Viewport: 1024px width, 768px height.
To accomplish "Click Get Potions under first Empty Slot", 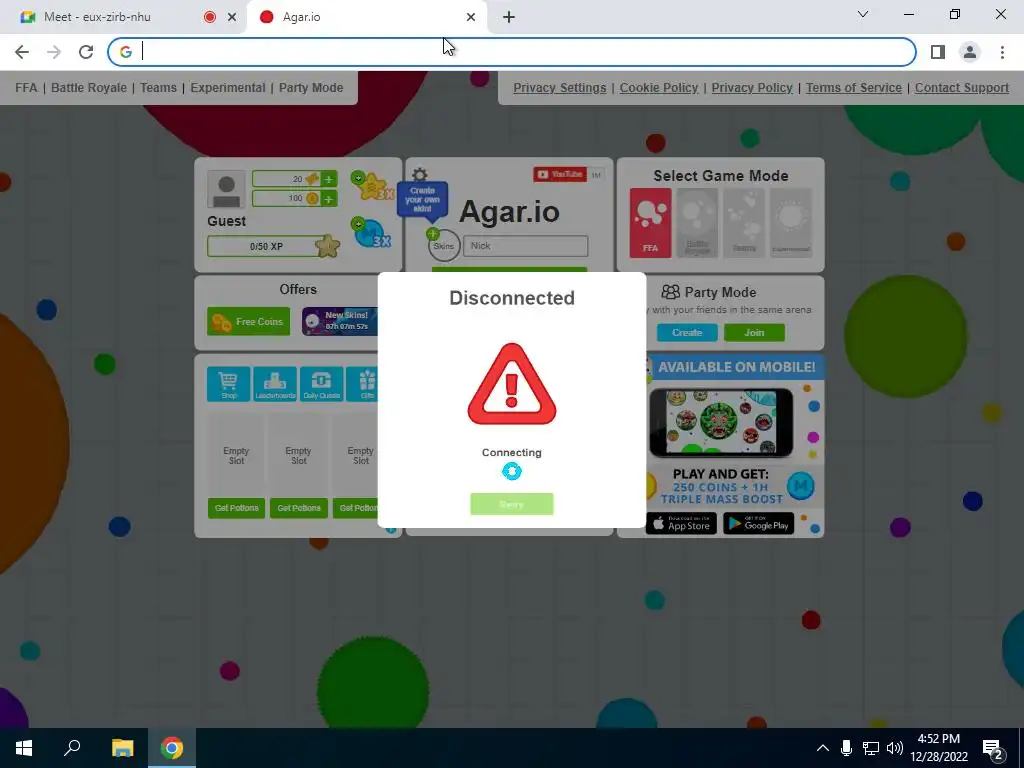I will [x=236, y=508].
